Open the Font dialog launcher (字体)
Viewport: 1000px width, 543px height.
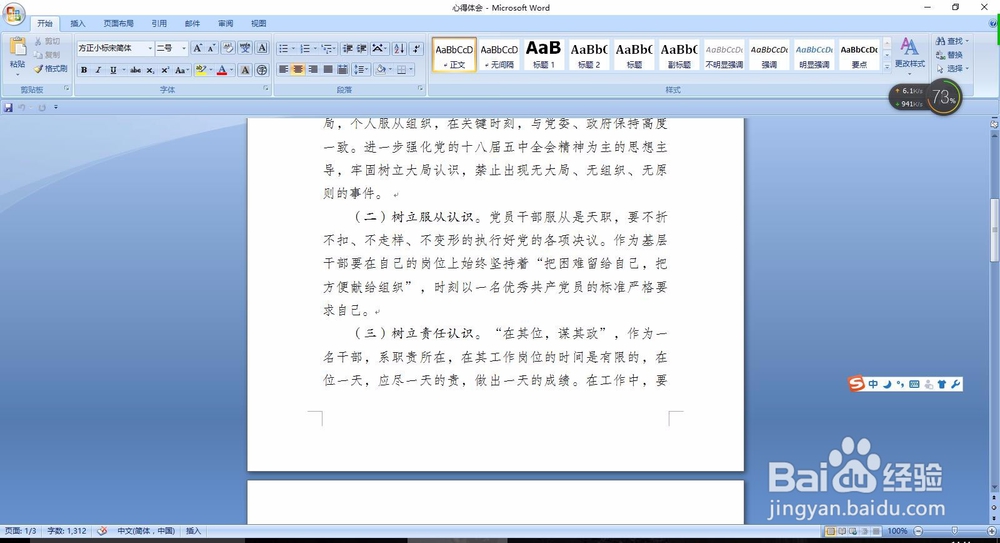[266, 89]
